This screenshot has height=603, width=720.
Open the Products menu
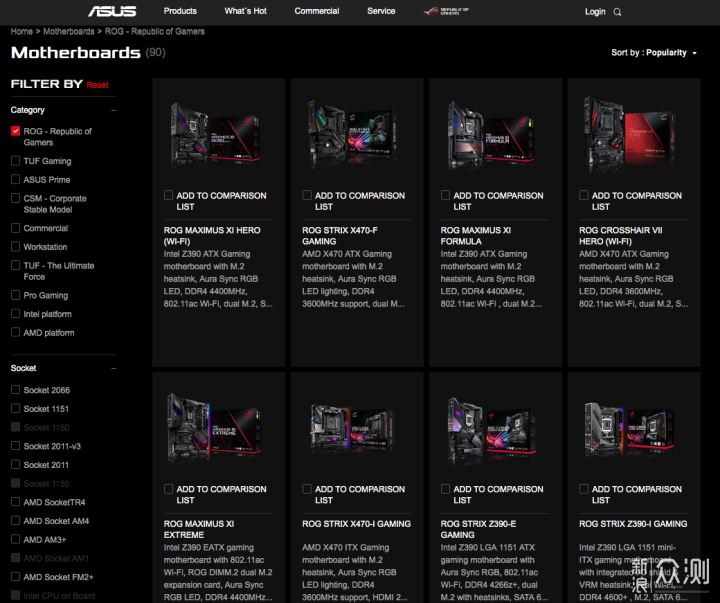pos(180,11)
